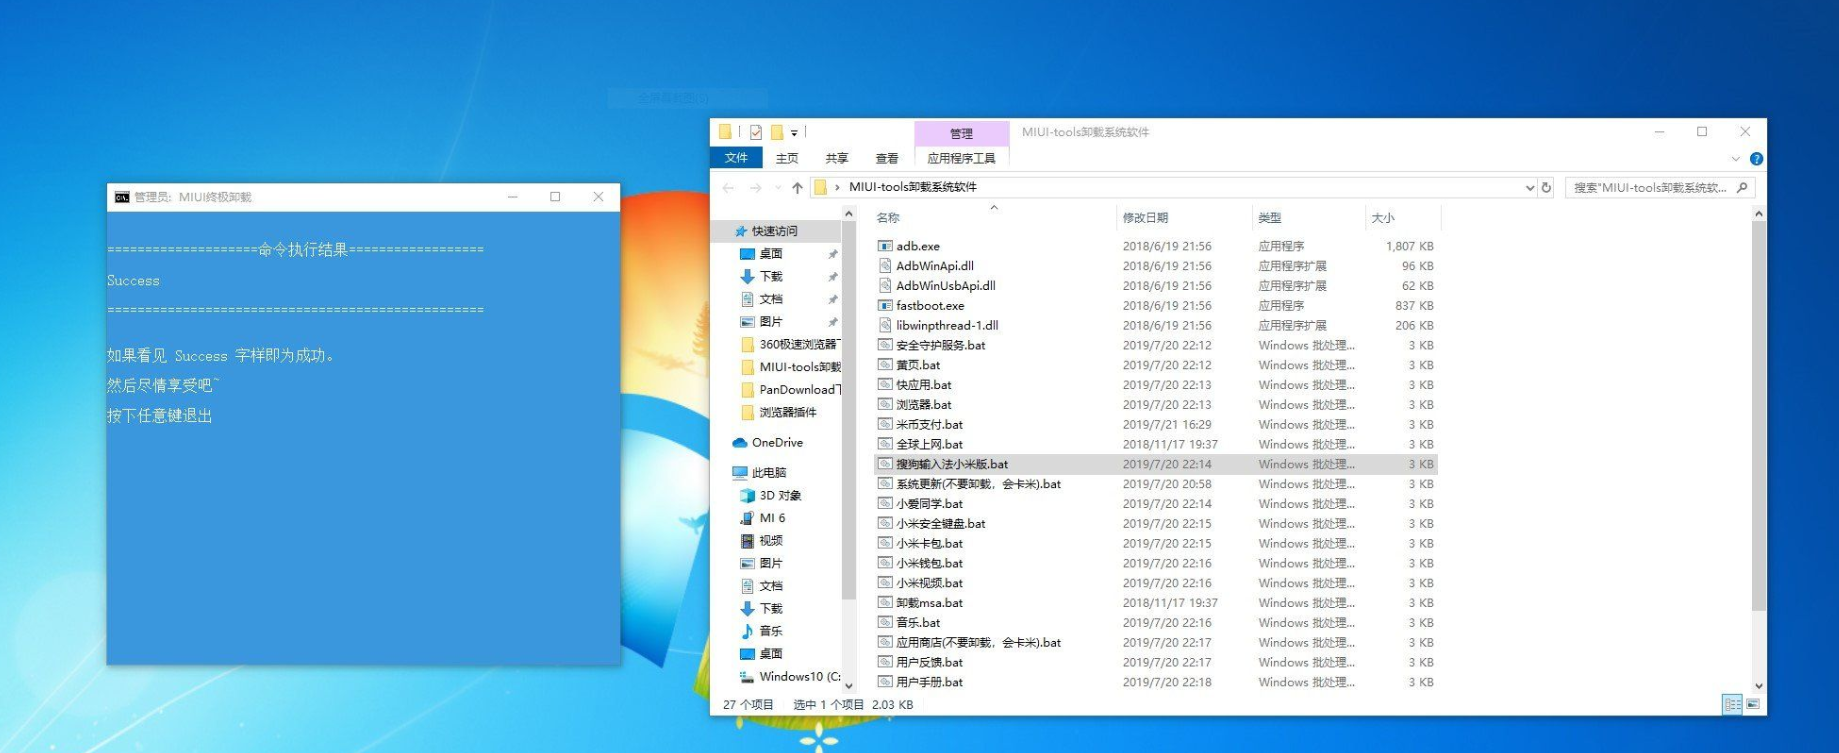This screenshot has width=1839, height=753.
Task: Switch to Details view via status bar icon
Action: pos(1732,704)
